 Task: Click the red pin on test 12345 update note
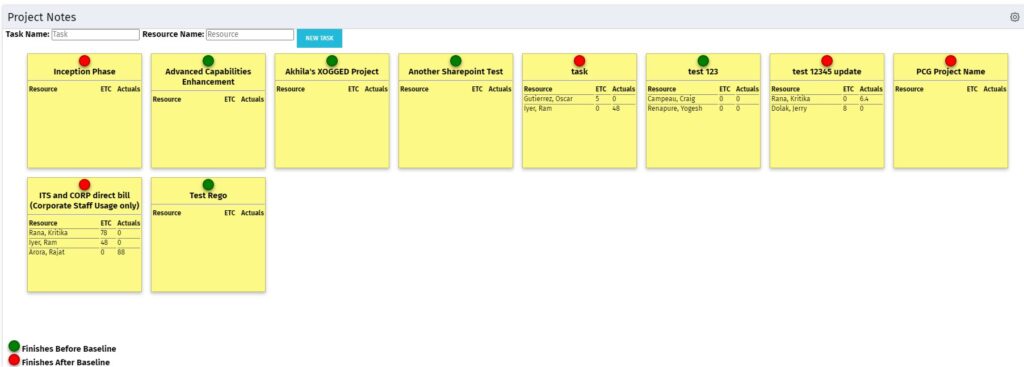click(827, 61)
